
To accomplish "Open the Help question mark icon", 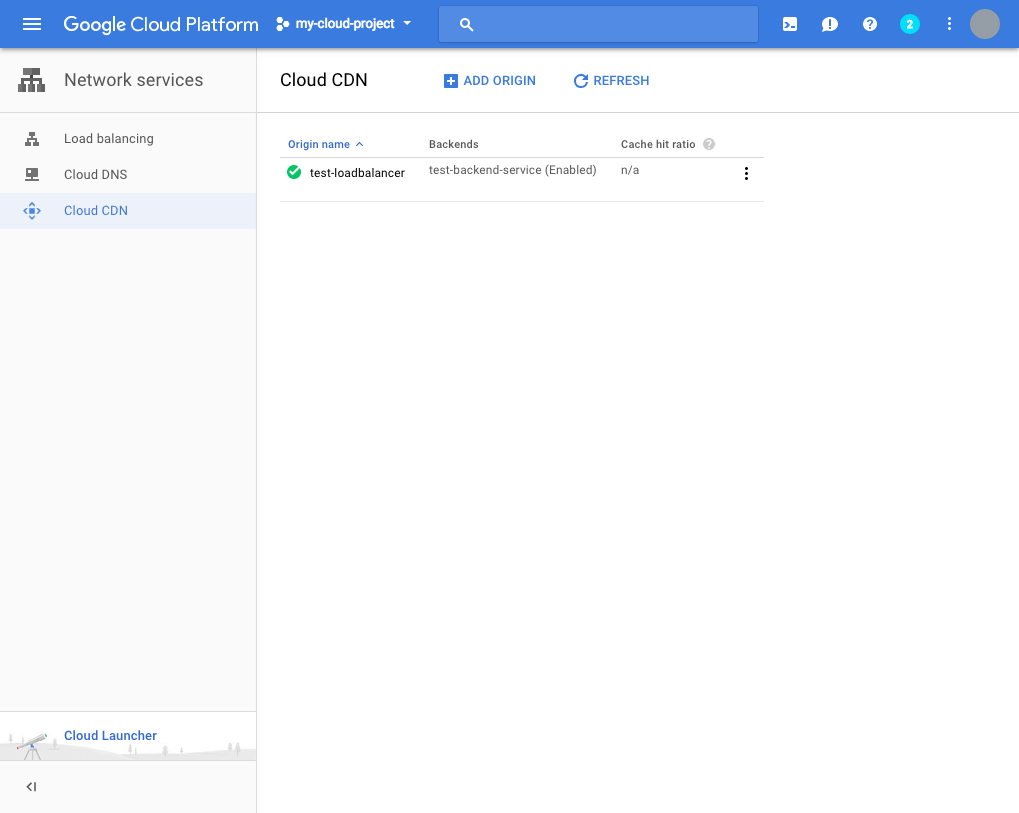I will coord(870,24).
